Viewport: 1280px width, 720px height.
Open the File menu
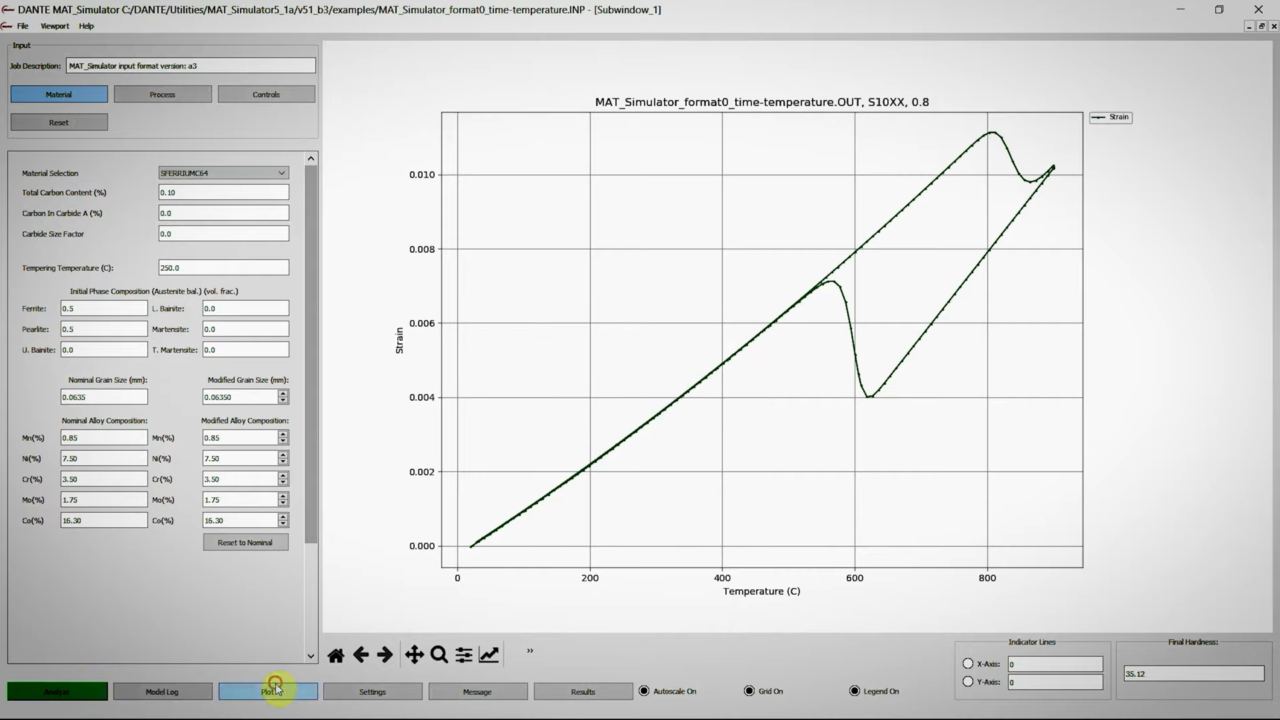(22, 26)
